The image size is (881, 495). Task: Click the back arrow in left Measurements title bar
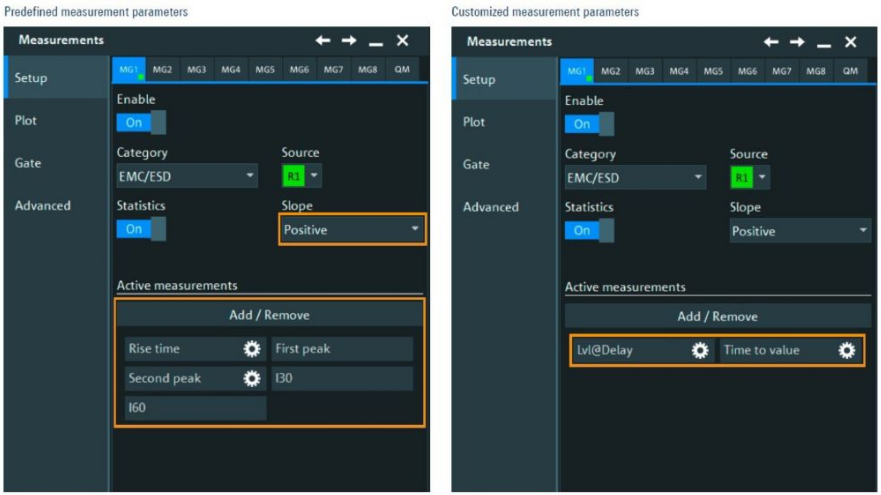tap(323, 41)
